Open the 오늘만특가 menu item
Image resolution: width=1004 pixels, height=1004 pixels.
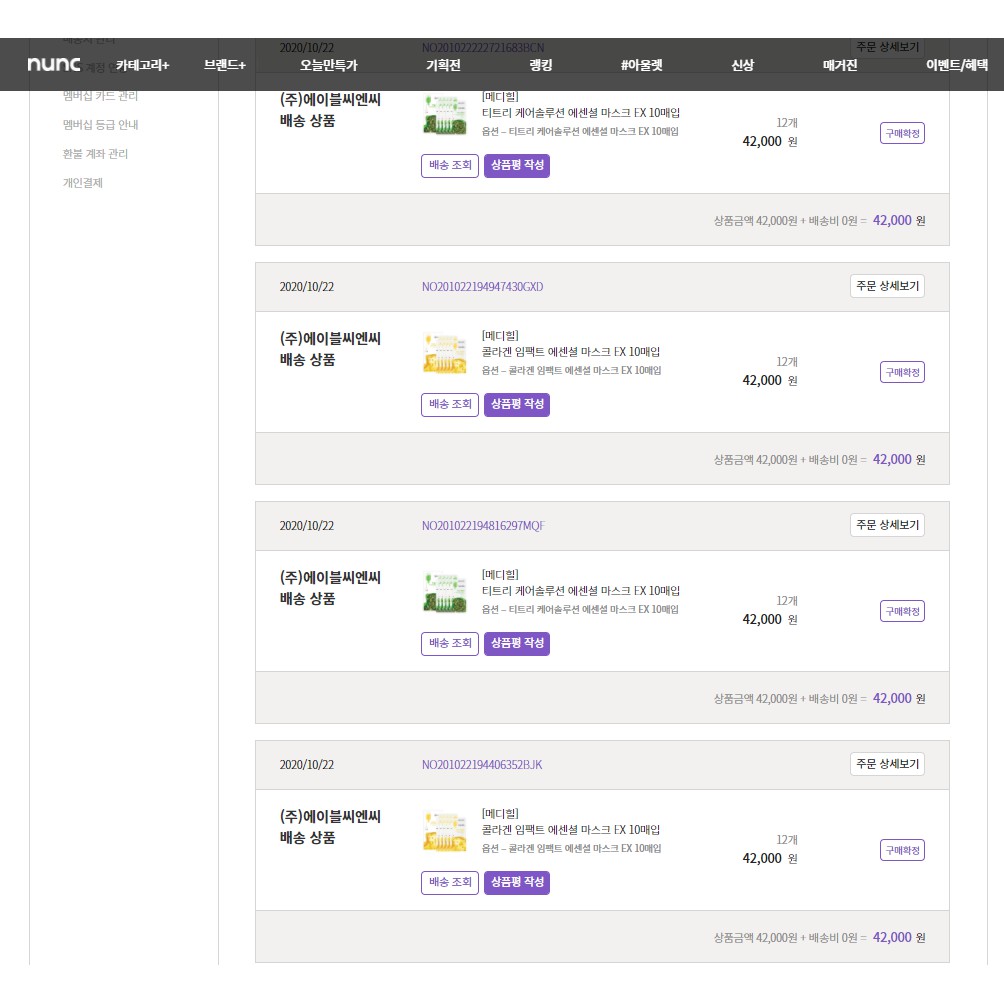point(329,65)
